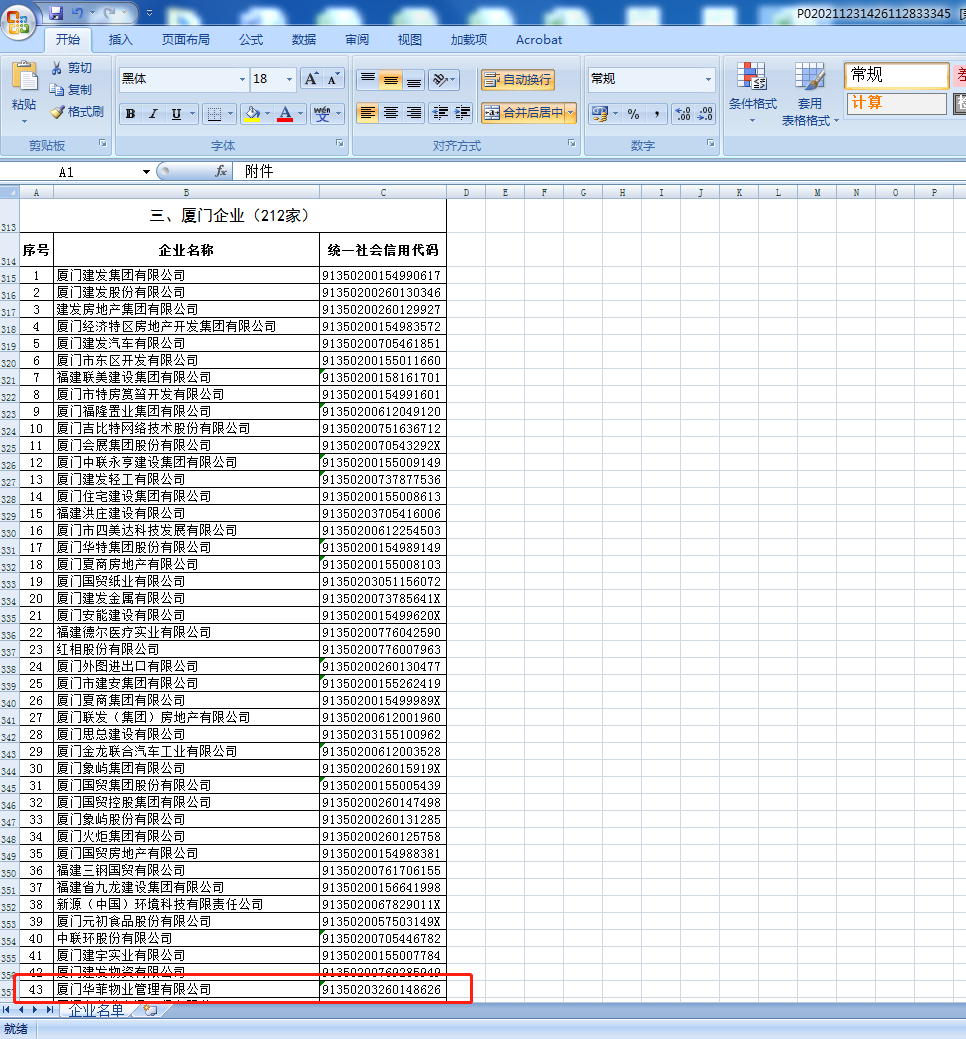
Task: Open the Office button menu
Action: [18, 21]
